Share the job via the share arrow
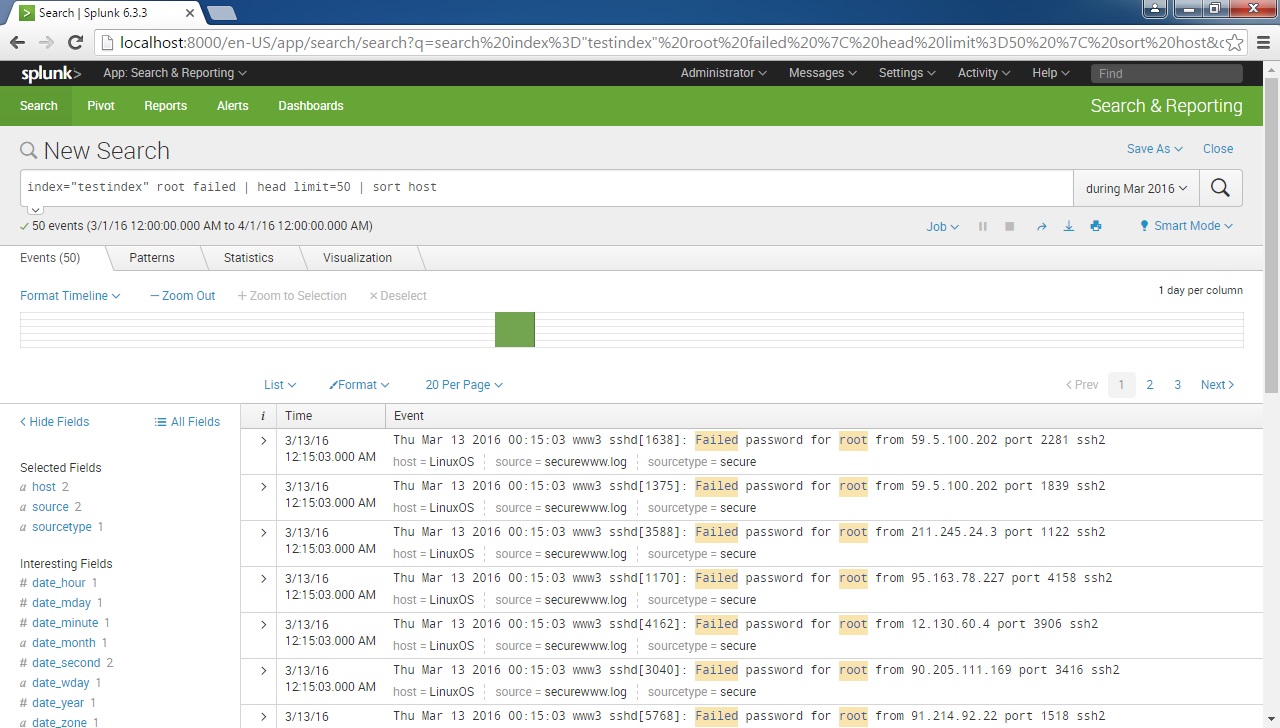The width and height of the screenshot is (1280, 728). pyautogui.click(x=1041, y=226)
